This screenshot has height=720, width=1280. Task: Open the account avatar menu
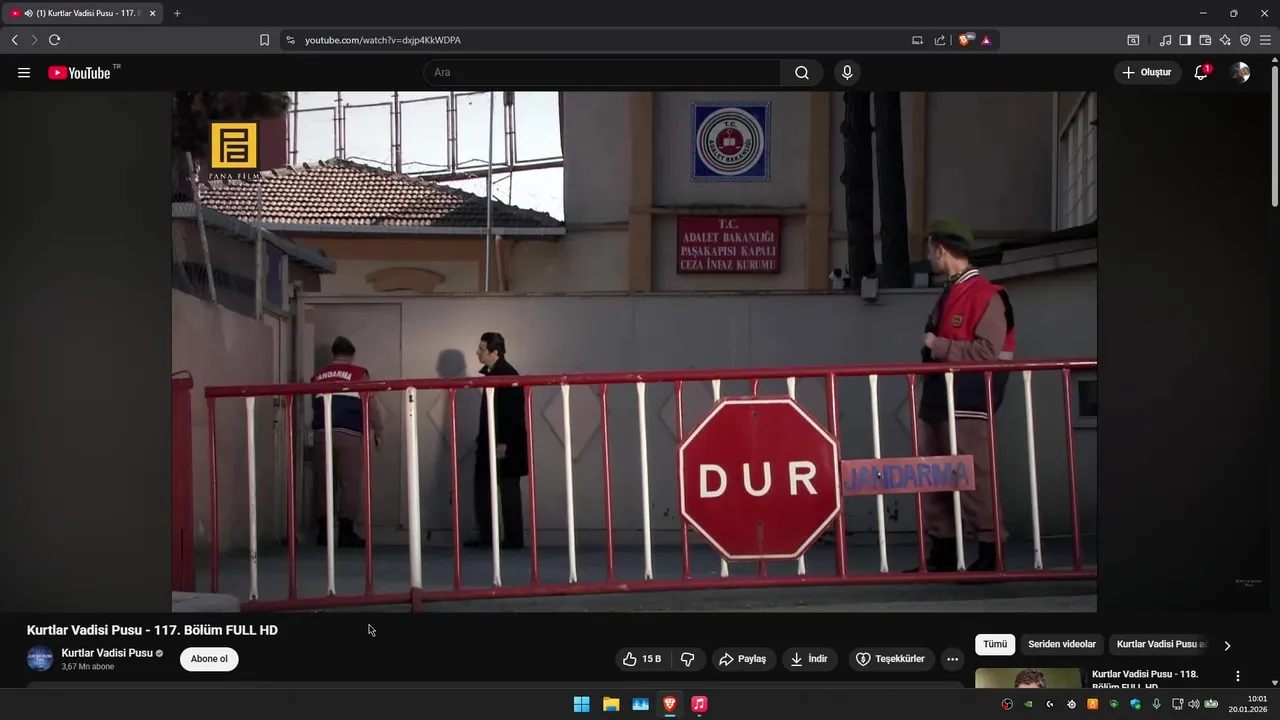pyautogui.click(x=1240, y=73)
